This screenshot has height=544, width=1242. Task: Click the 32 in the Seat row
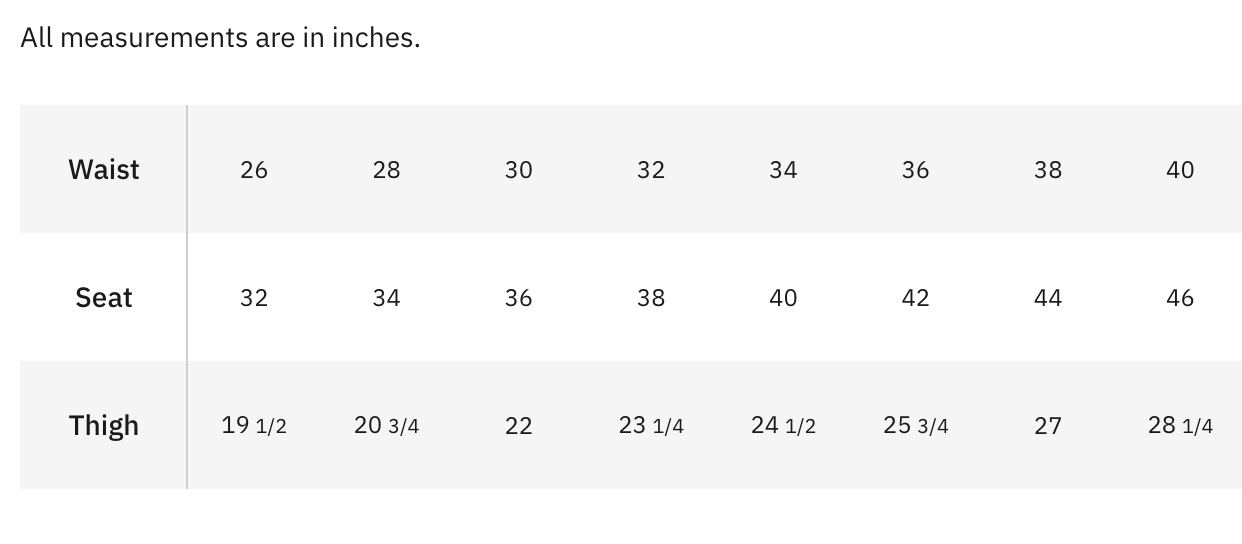pyautogui.click(x=254, y=298)
